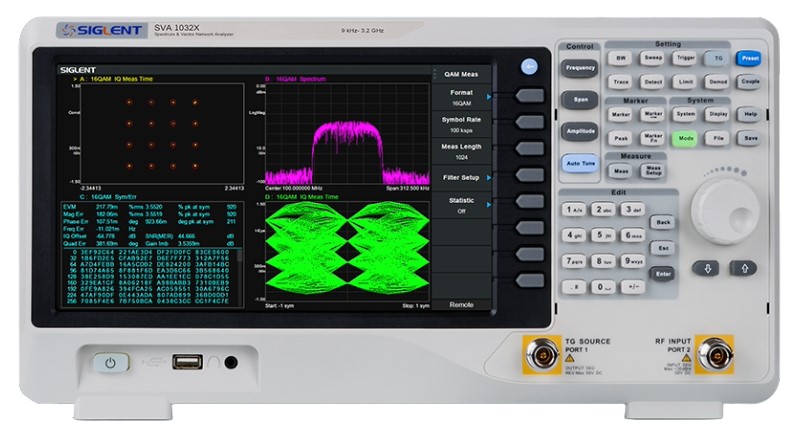Open the Symbol Rate setting
The width and height of the screenshot is (800, 435).
(x=461, y=125)
